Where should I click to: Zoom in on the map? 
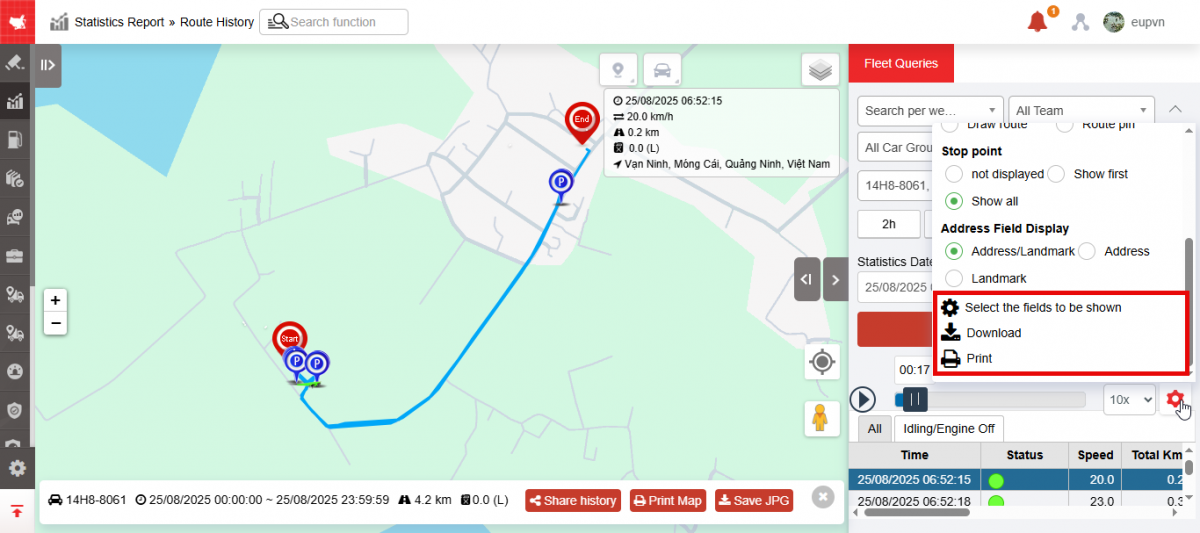pos(56,300)
